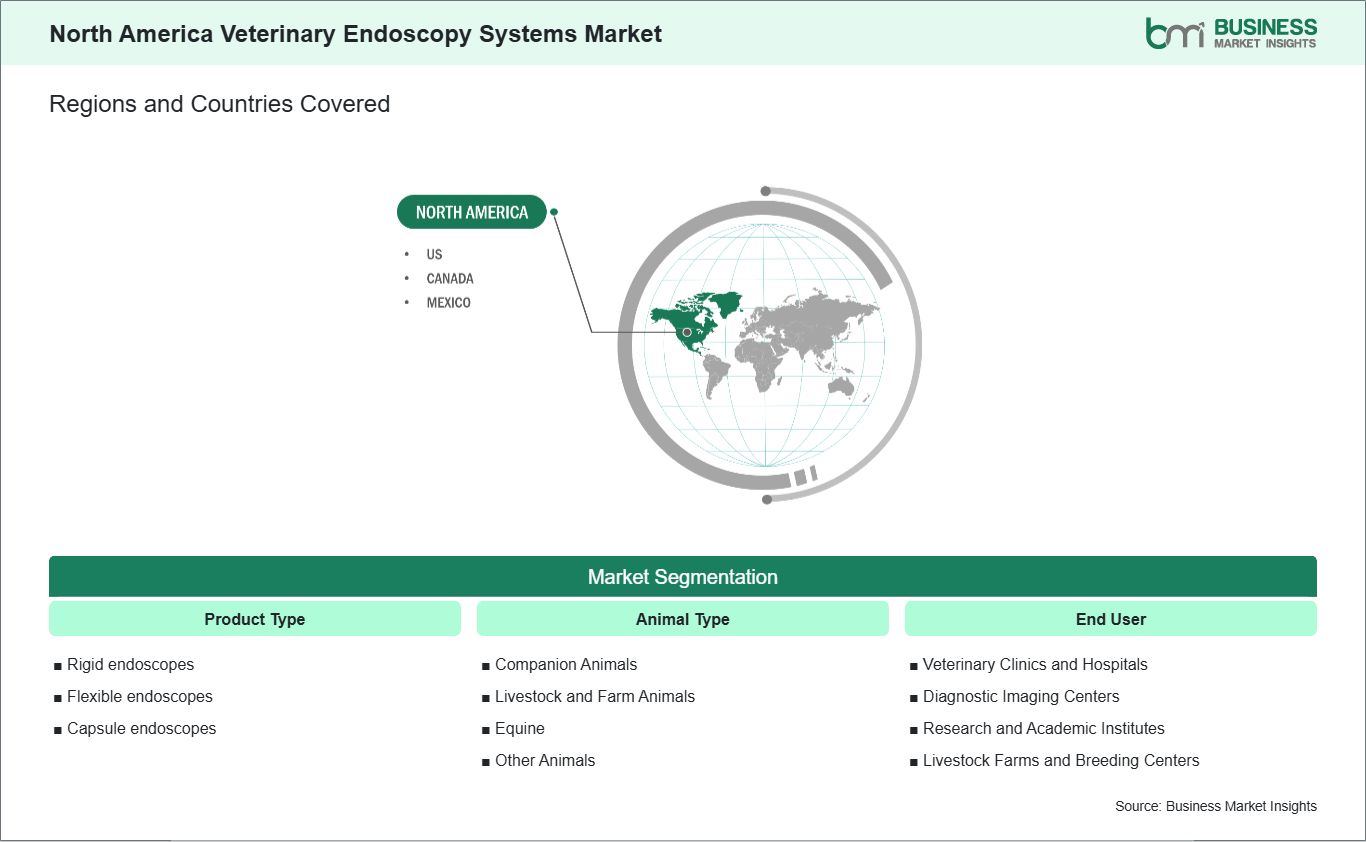Click 'Equine' item

pyautogui.click(x=520, y=728)
